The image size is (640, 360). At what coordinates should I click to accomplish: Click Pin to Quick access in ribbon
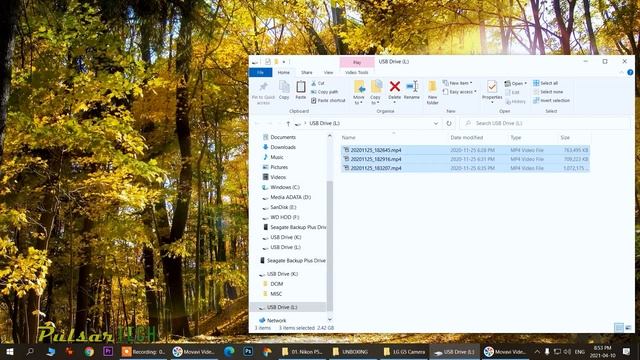click(263, 93)
